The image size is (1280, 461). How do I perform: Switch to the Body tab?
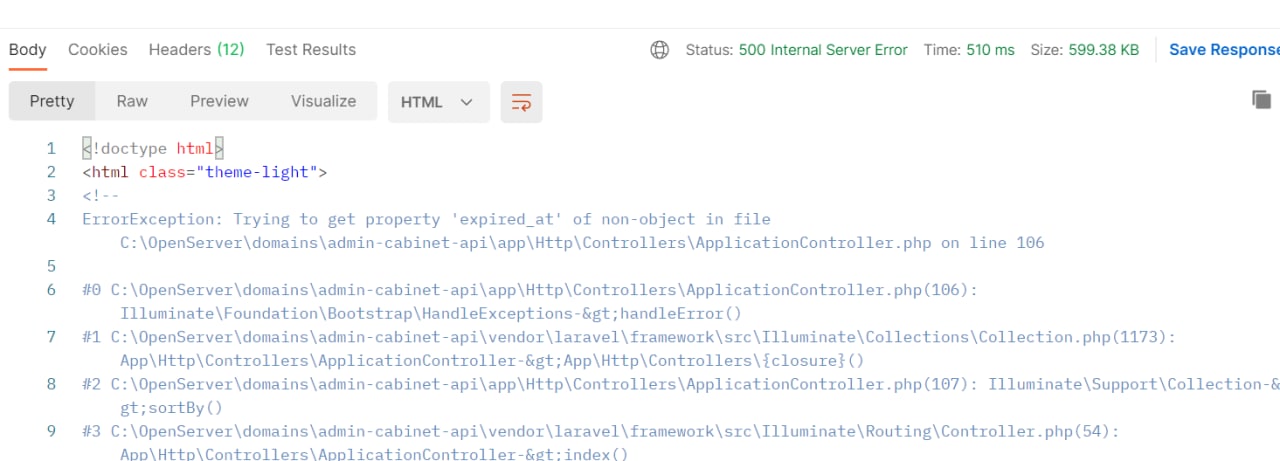tap(27, 50)
